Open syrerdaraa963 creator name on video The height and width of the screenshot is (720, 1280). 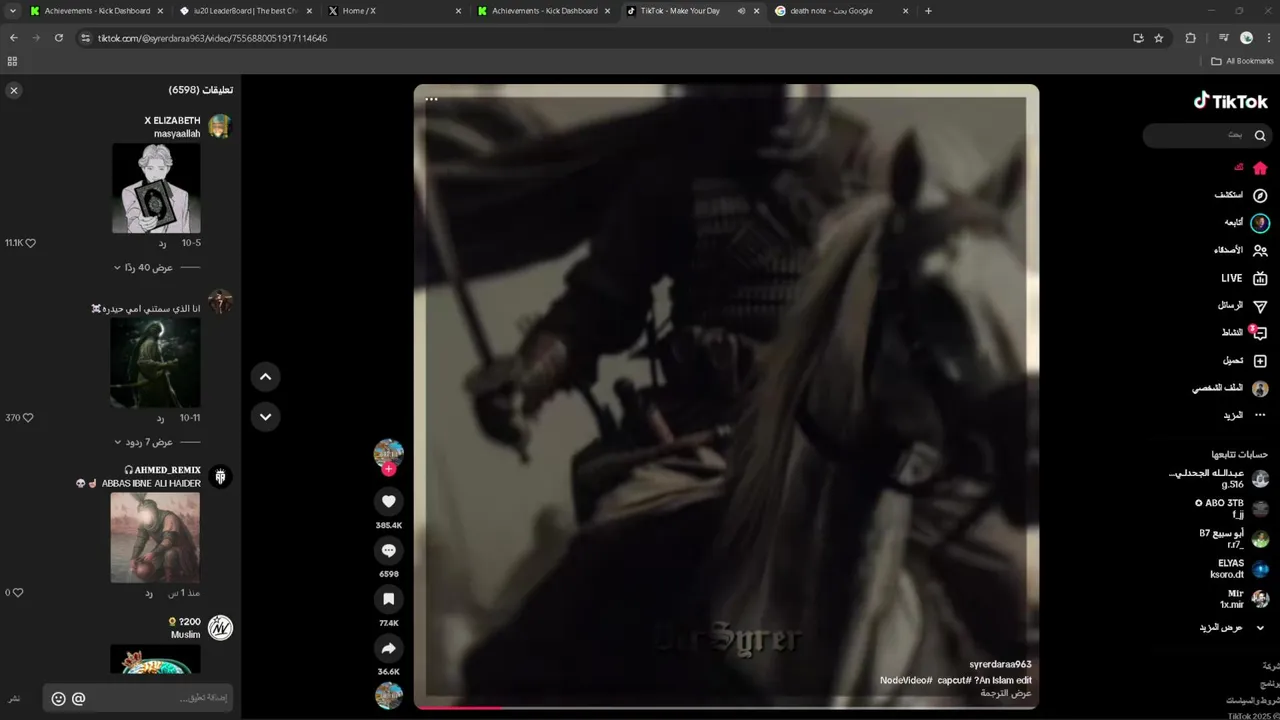pos(1000,665)
